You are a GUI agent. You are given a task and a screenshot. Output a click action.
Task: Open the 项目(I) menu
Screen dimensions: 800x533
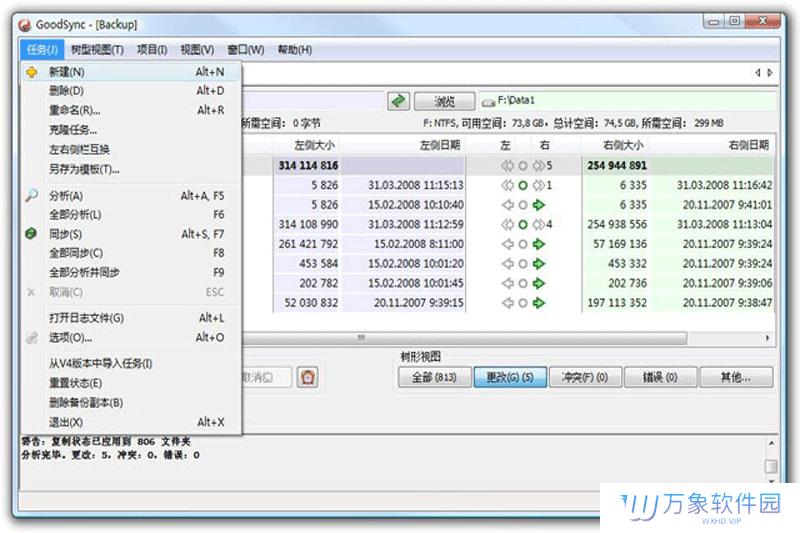click(x=152, y=50)
